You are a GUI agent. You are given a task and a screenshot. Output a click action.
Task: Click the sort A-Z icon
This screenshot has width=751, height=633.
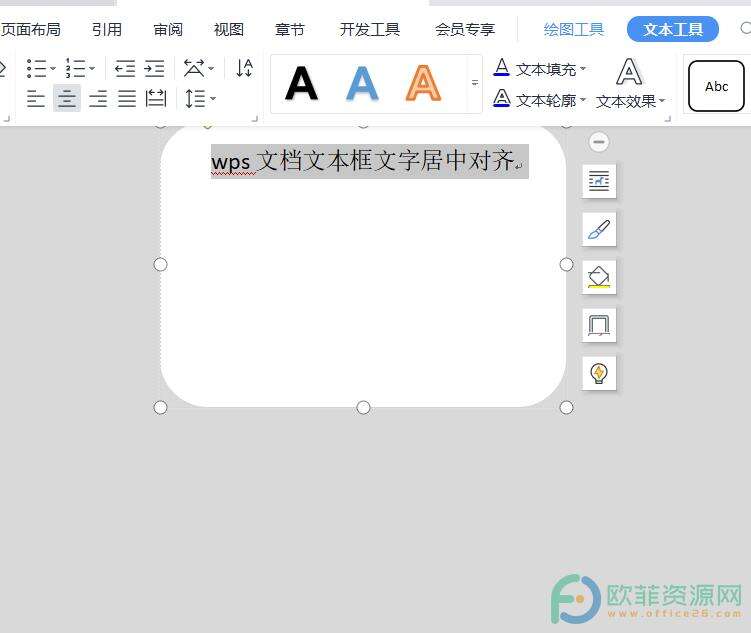coord(244,68)
